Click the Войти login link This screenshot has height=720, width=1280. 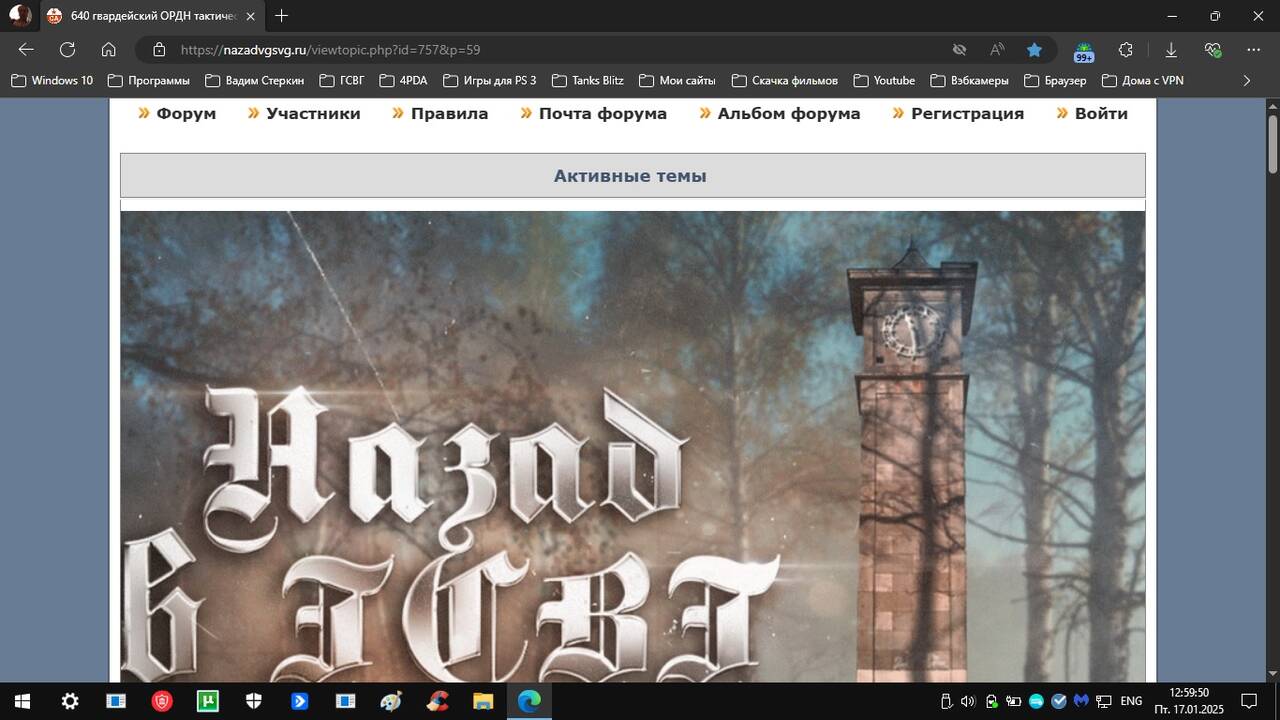(1101, 114)
